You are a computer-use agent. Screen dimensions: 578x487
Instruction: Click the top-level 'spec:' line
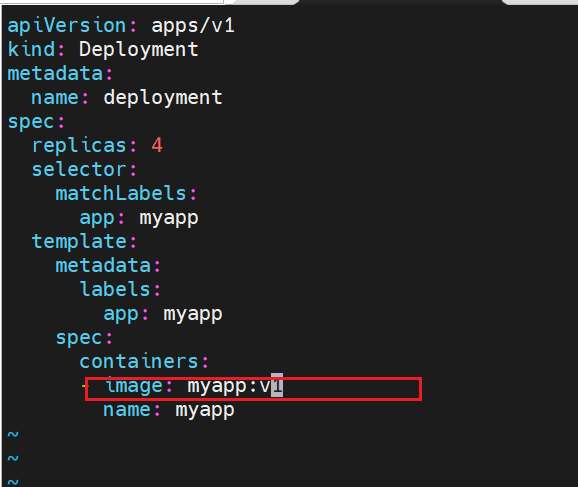(x=36, y=122)
